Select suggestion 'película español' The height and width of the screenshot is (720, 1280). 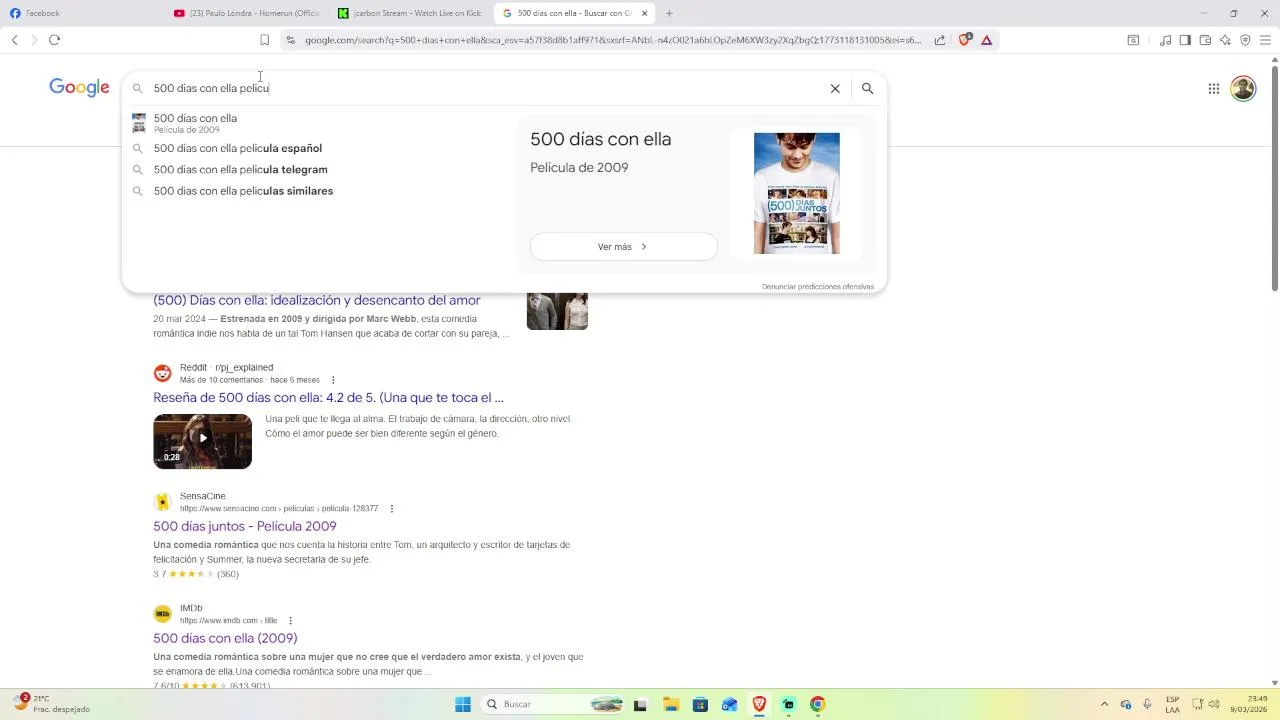pos(320,148)
